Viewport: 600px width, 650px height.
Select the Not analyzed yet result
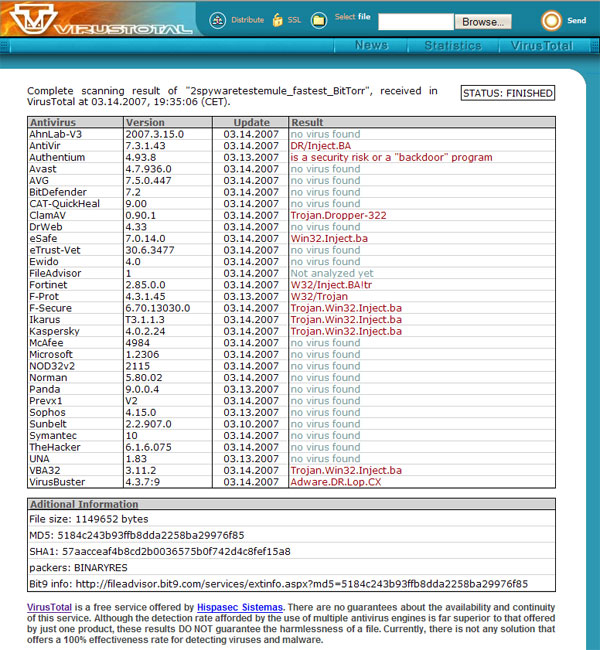tap(332, 274)
